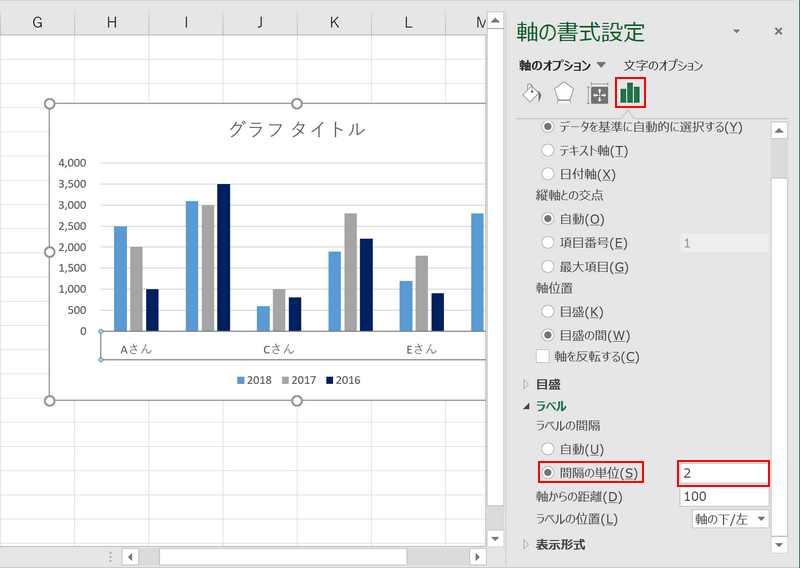Click the 軸からの距離 input field
Image resolution: width=800 pixels, height=568 pixels.
723,496
